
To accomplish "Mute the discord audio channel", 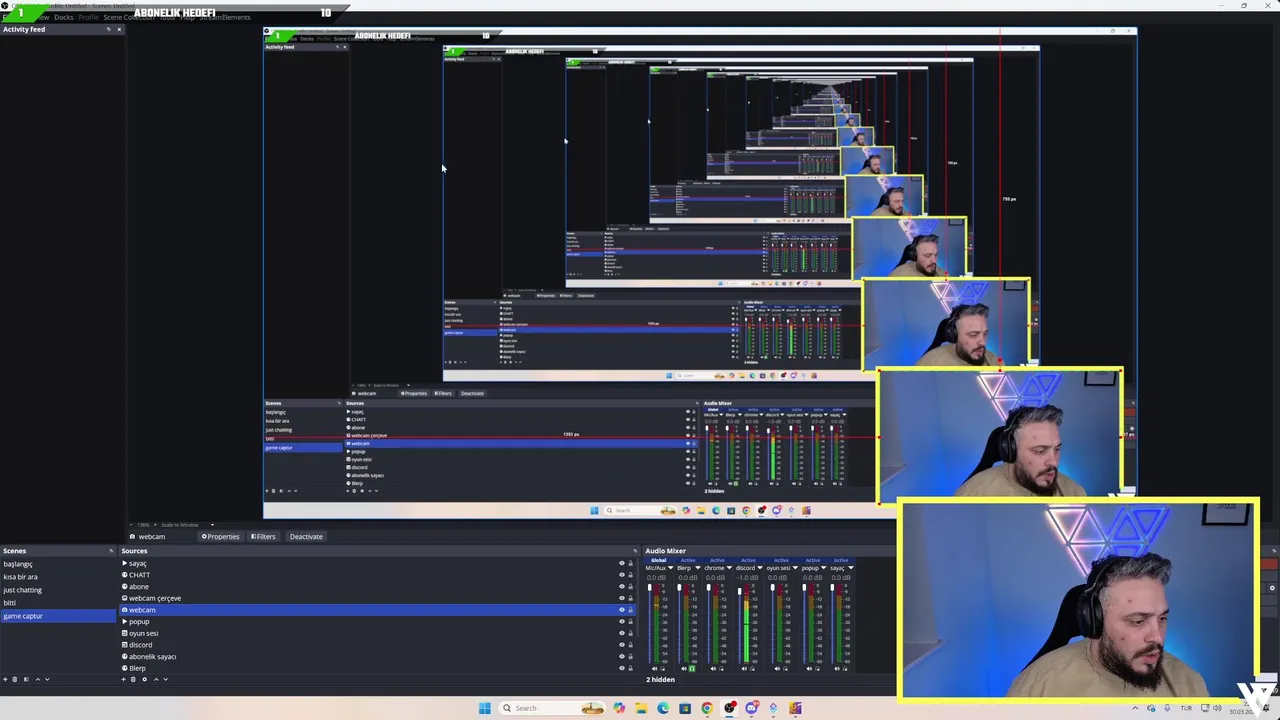I will (744, 669).
